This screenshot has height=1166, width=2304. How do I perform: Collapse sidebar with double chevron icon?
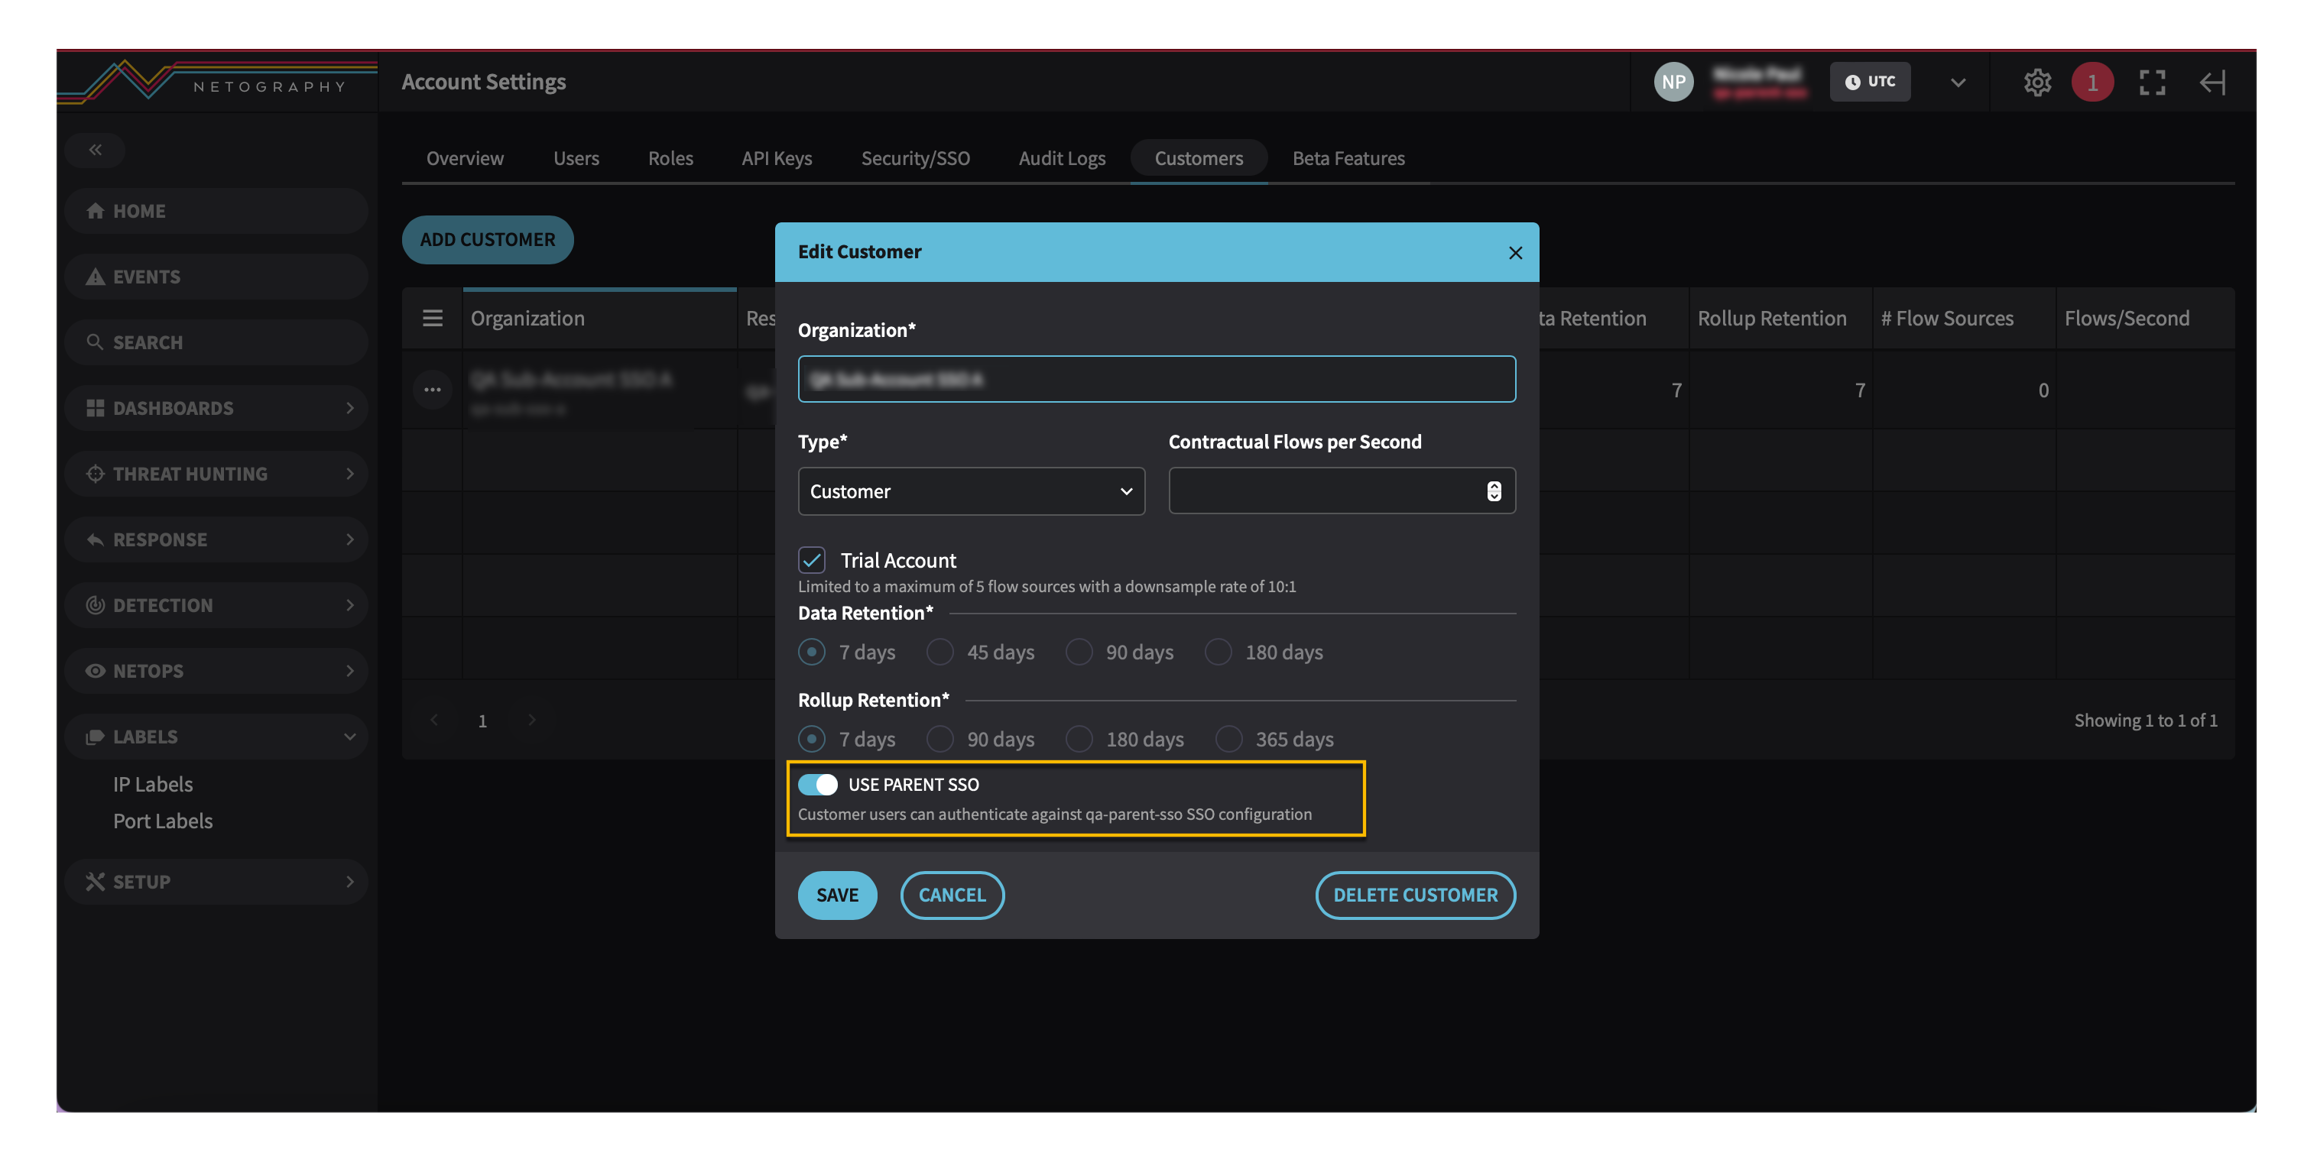pos(95,150)
